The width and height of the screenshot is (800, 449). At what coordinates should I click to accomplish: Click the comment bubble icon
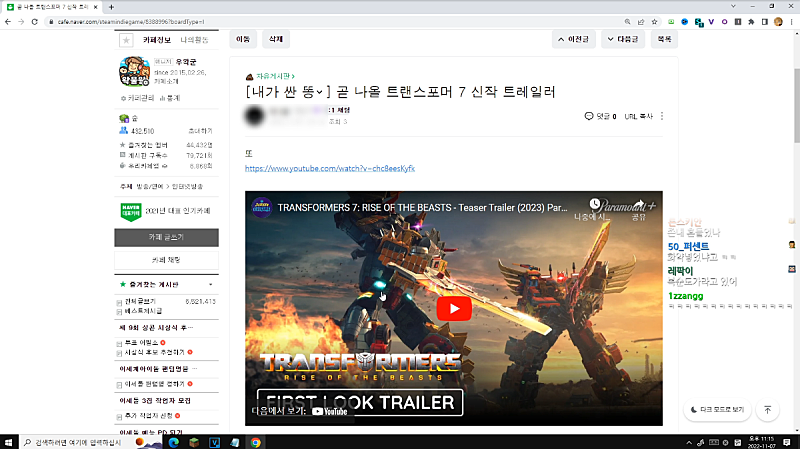(588, 116)
